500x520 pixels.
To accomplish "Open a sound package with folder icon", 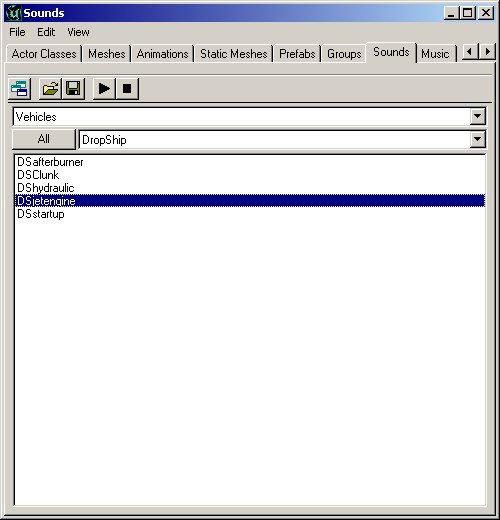I will click(50, 89).
